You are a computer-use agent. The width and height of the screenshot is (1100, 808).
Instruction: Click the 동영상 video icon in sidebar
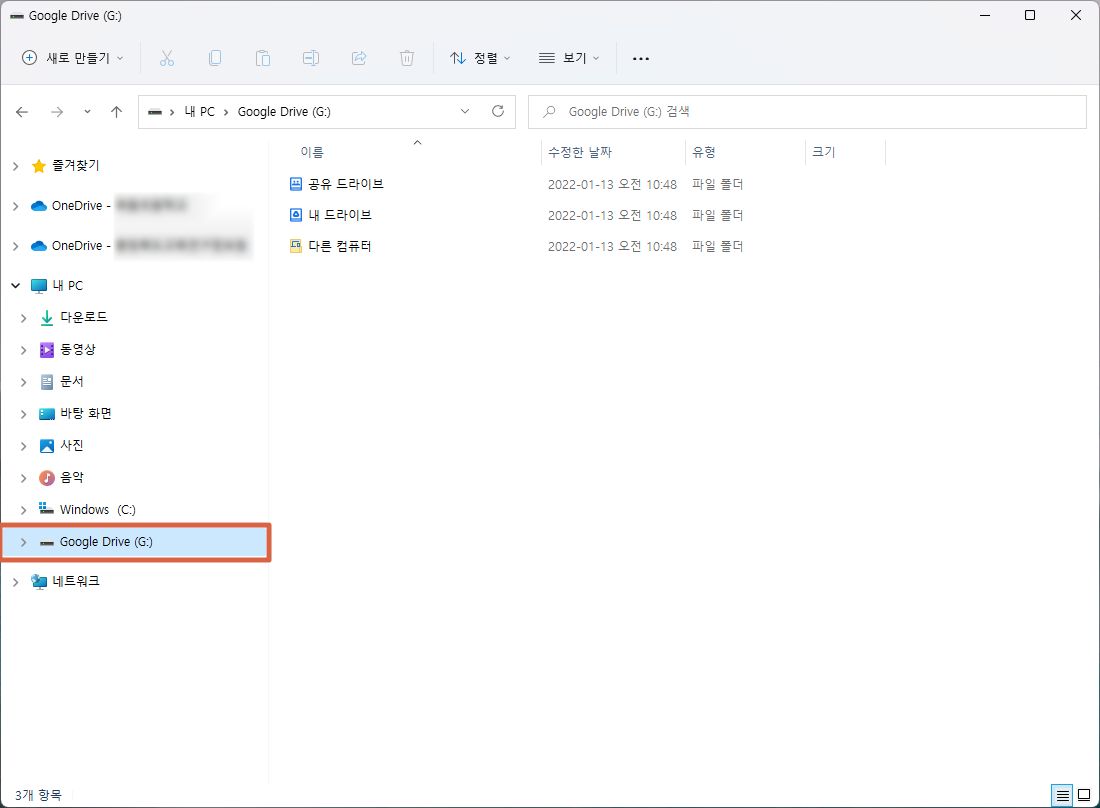pyautogui.click(x=46, y=349)
